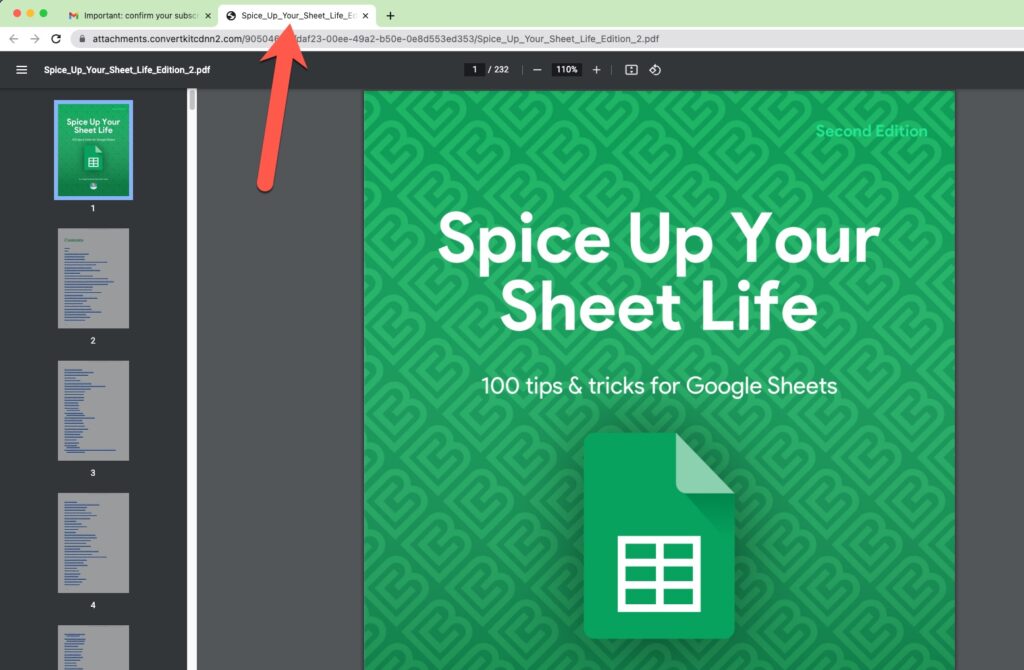
Task: Zoom in with the plus button
Action: point(596,70)
